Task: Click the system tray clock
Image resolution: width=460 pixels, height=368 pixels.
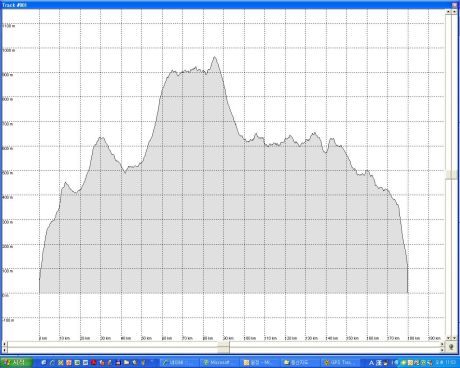Action: click(x=449, y=362)
